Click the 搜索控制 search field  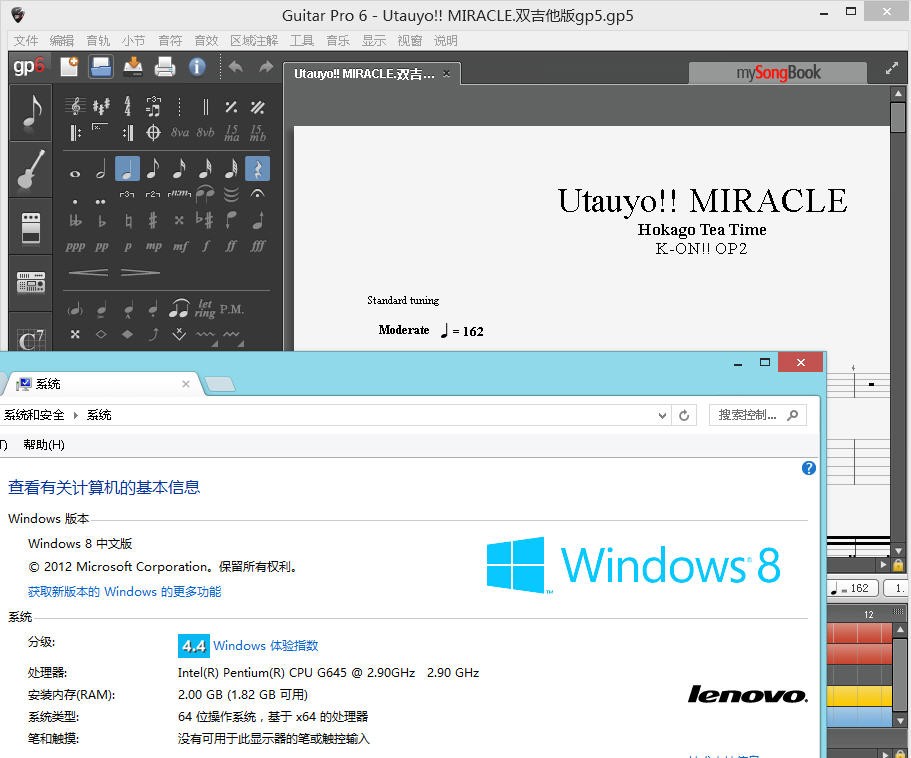pyautogui.click(x=758, y=415)
